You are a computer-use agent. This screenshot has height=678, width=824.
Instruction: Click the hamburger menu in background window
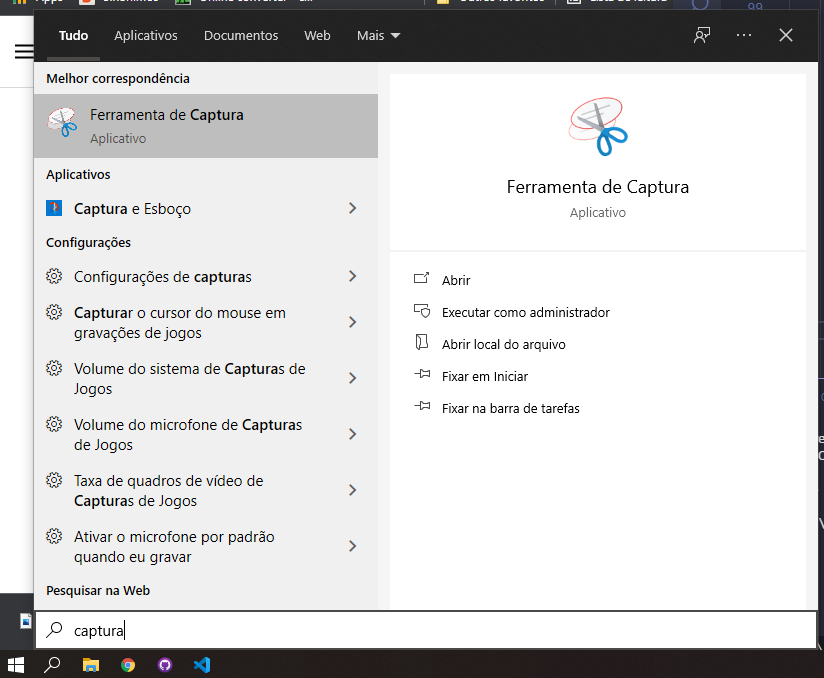[24, 52]
